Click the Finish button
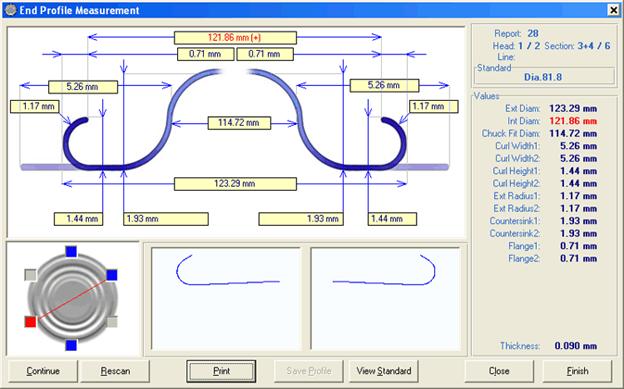This screenshot has height=389, width=624. pos(577,371)
